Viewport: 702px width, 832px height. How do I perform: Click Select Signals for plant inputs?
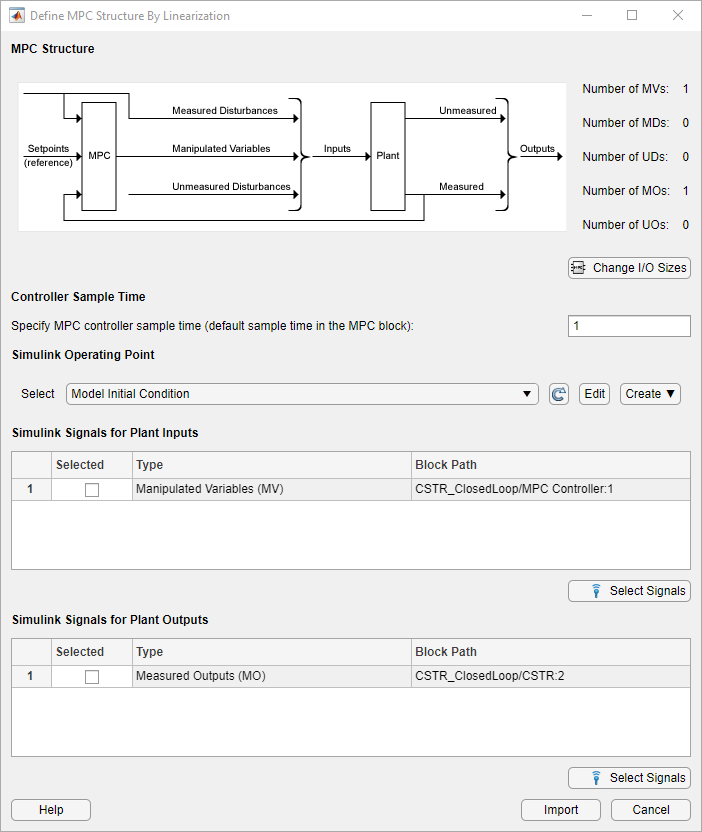point(629,591)
